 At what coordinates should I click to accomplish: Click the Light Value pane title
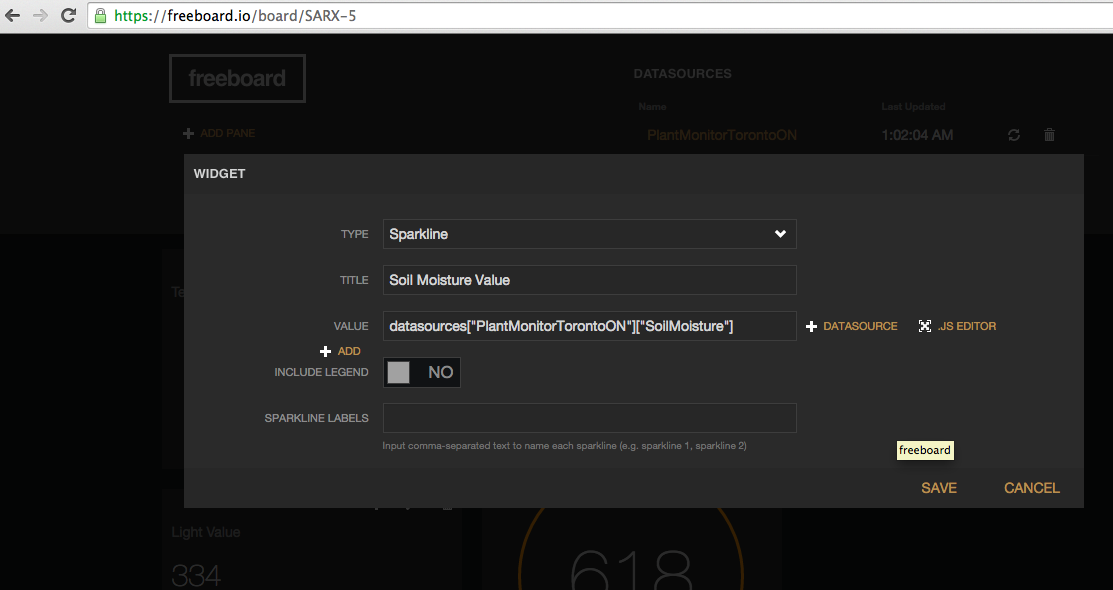click(x=206, y=532)
